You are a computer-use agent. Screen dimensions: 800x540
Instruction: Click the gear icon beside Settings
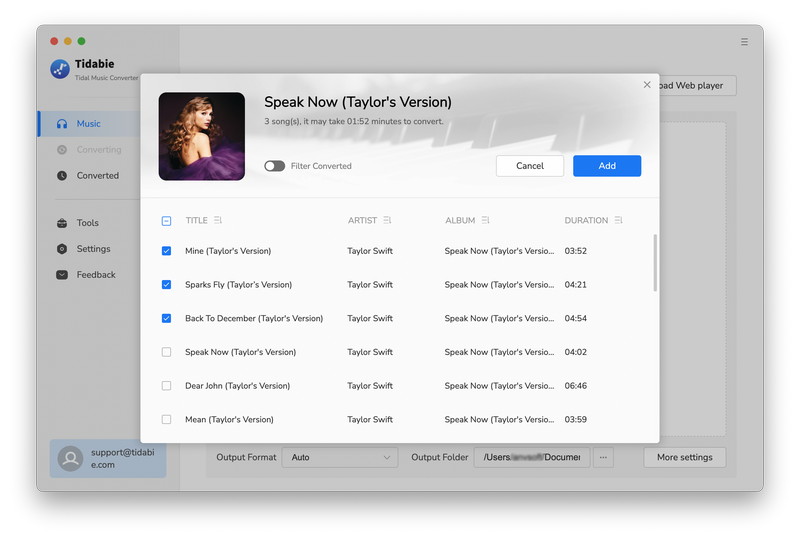(x=62, y=249)
